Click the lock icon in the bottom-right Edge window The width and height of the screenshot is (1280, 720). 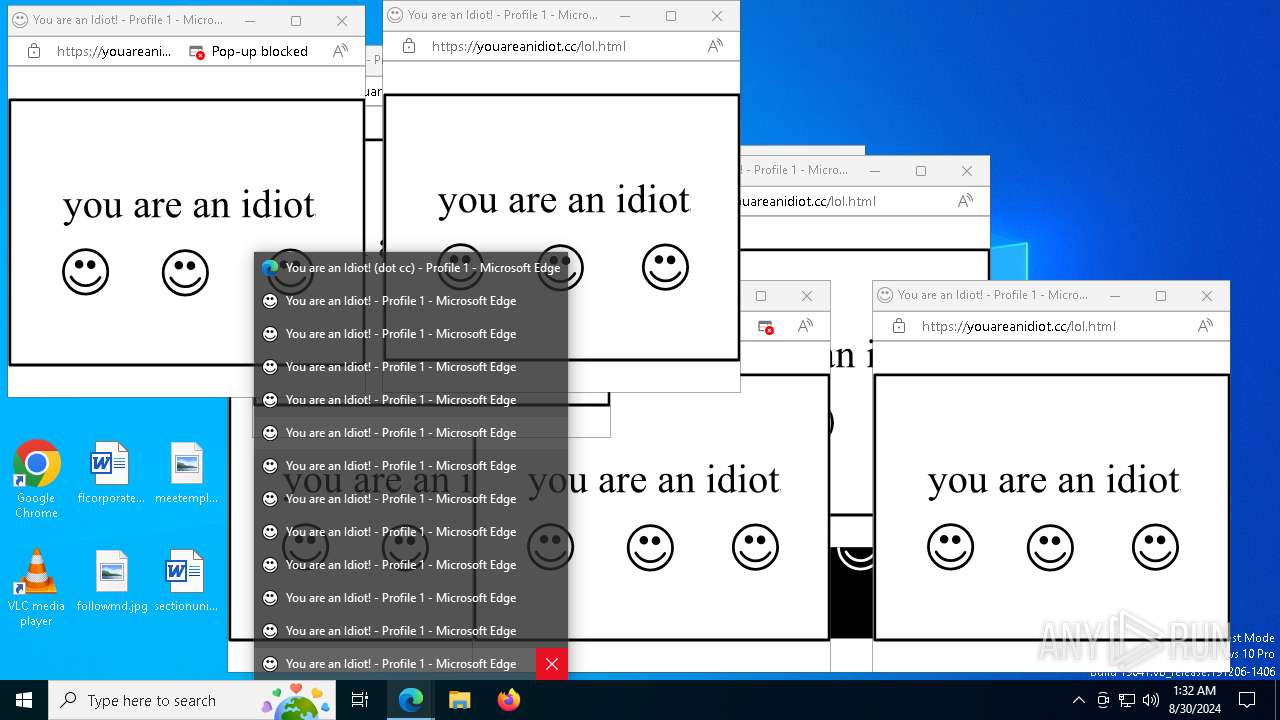tap(899, 326)
